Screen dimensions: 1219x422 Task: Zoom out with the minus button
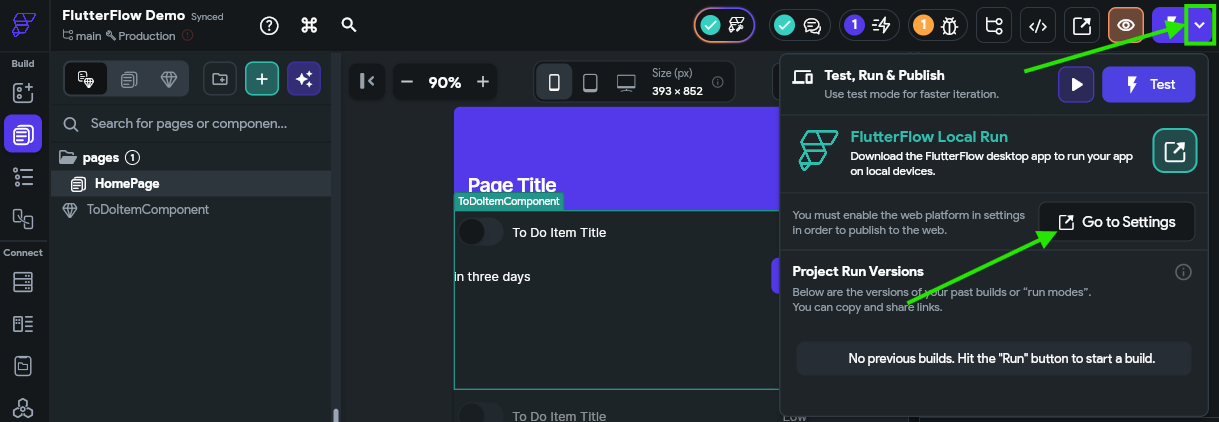[407, 82]
